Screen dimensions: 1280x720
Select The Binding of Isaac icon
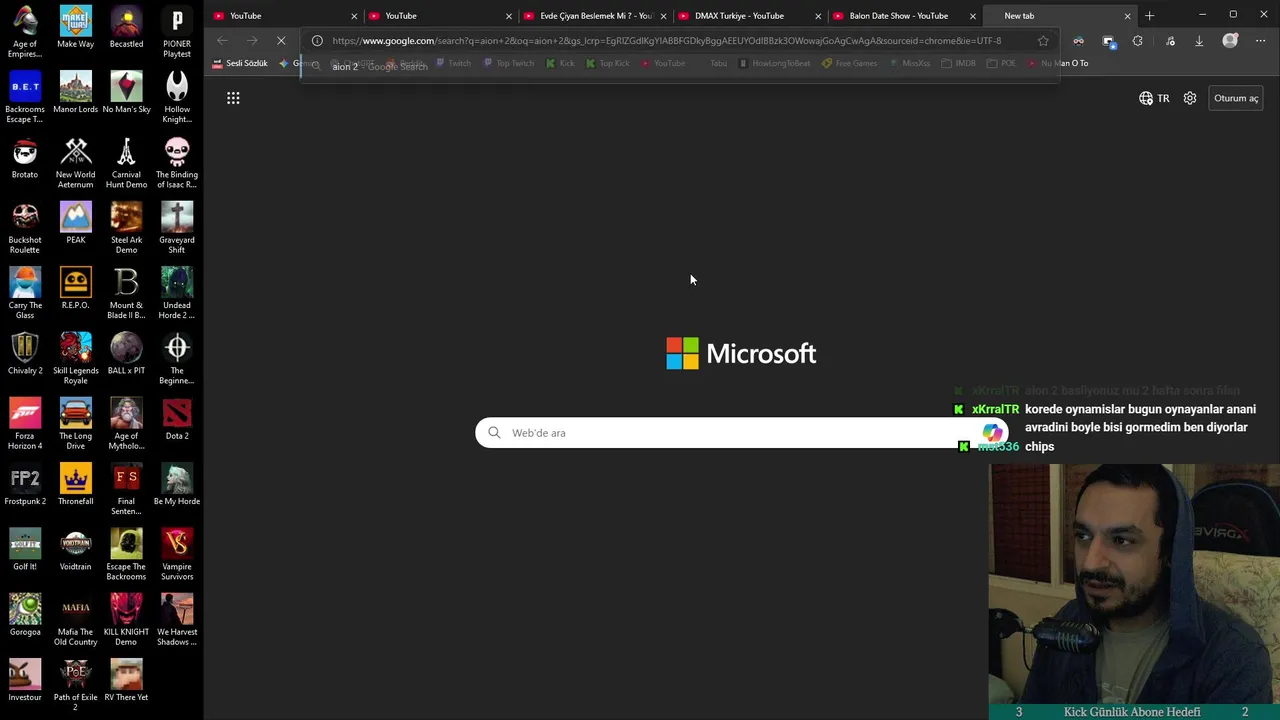[177, 163]
